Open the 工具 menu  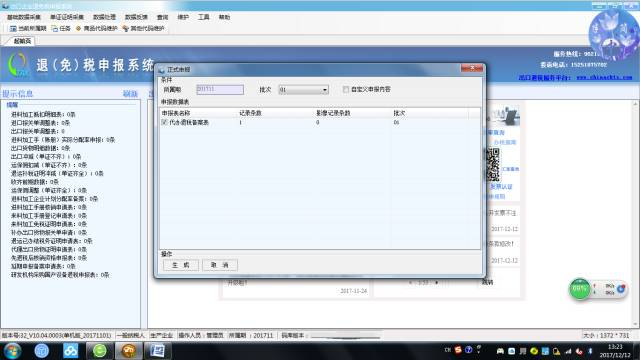pyautogui.click(x=204, y=17)
